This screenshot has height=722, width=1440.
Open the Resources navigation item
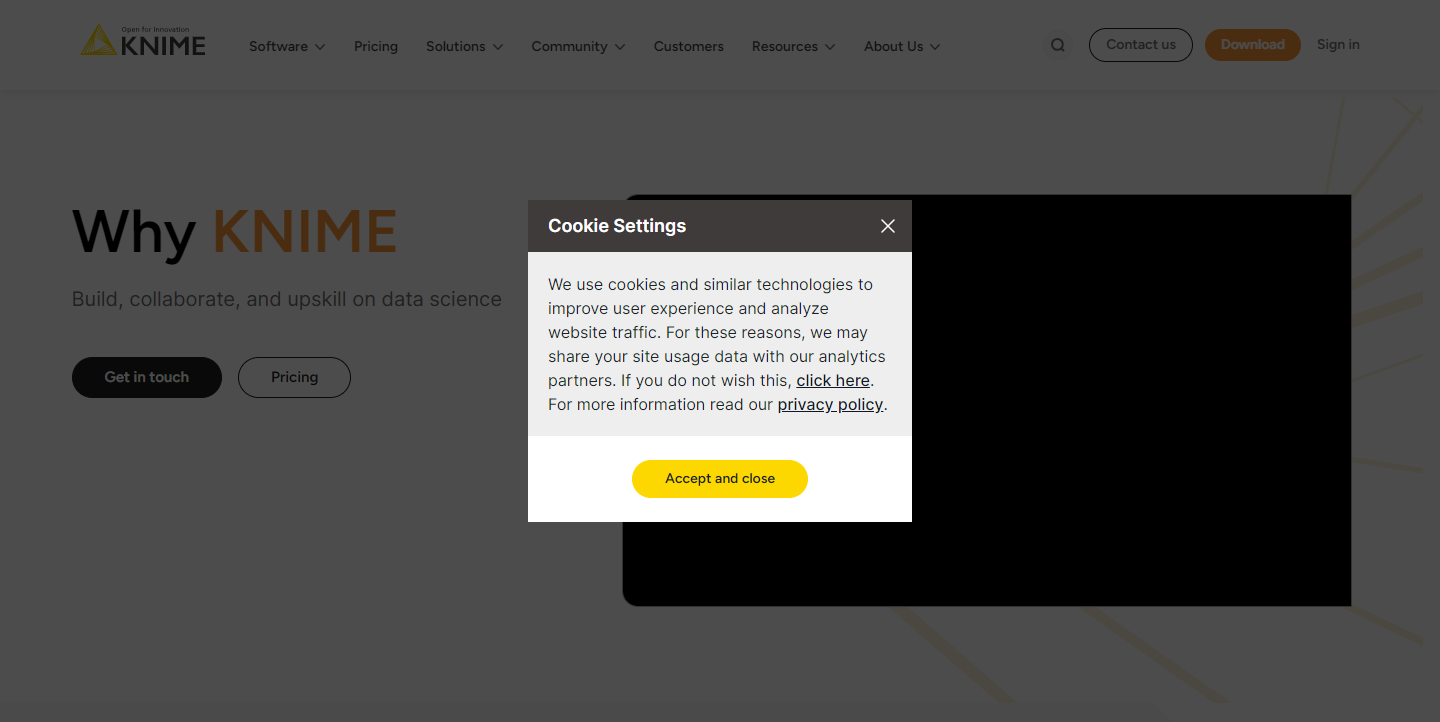(785, 46)
